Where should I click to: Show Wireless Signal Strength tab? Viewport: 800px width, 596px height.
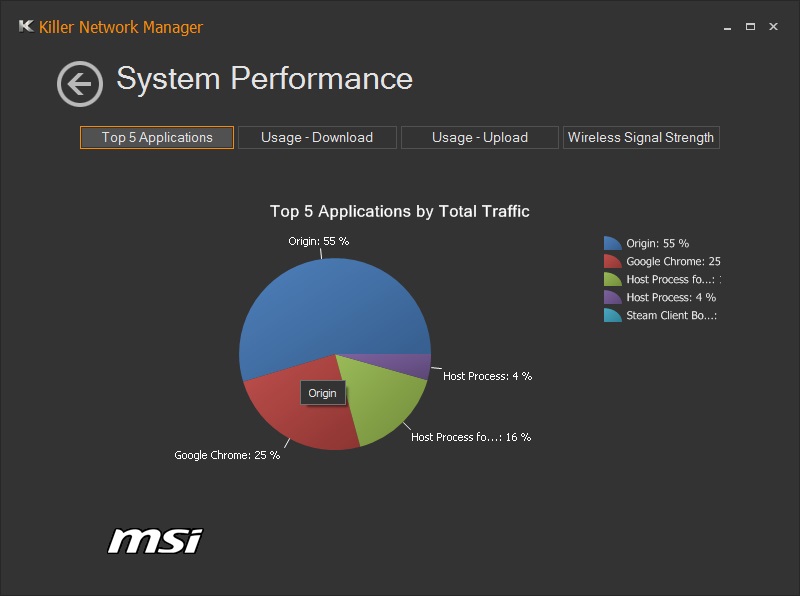coord(641,137)
